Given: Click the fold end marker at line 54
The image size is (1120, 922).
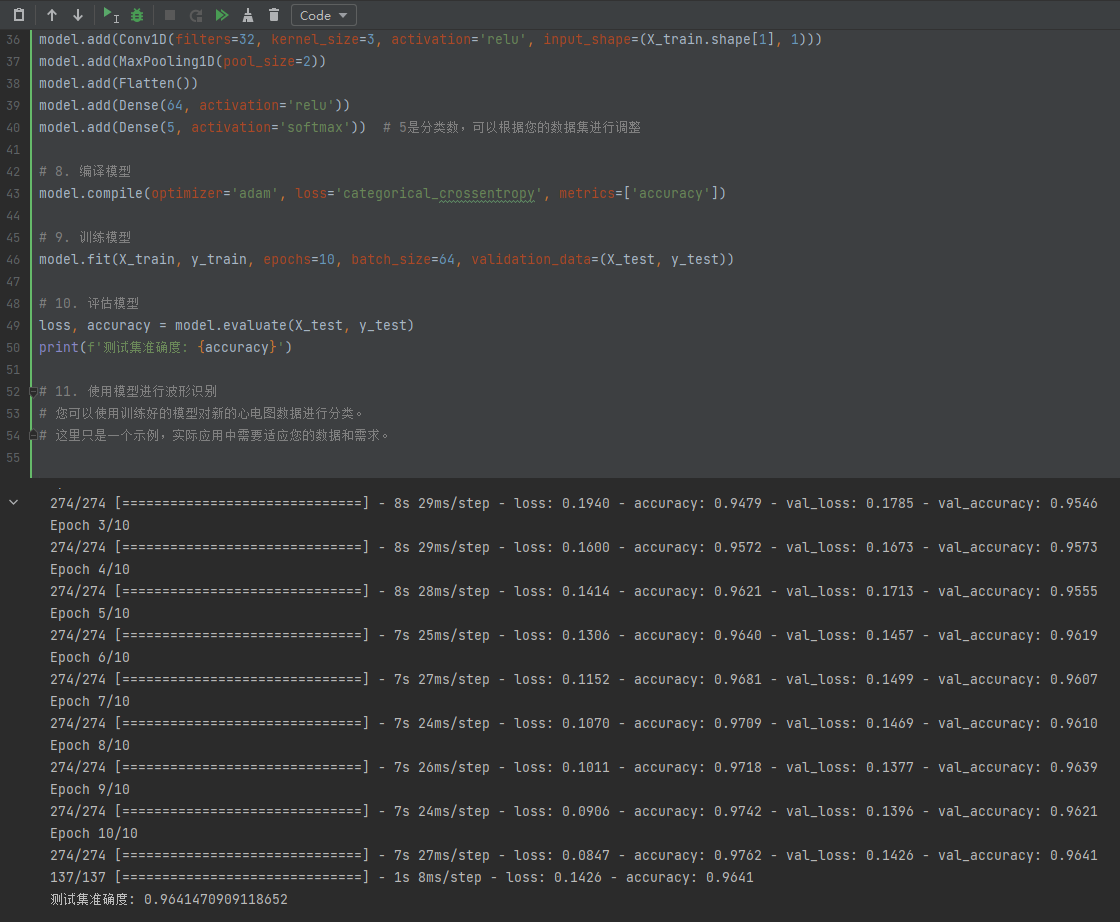Looking at the screenshot, I should point(33,435).
